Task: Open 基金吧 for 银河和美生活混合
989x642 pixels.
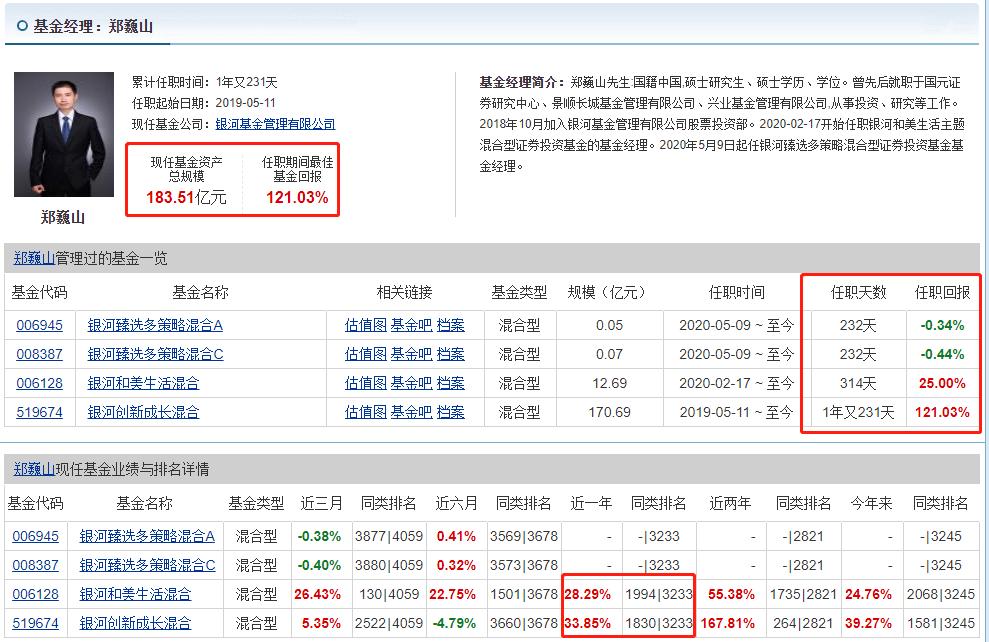Action: tap(410, 382)
